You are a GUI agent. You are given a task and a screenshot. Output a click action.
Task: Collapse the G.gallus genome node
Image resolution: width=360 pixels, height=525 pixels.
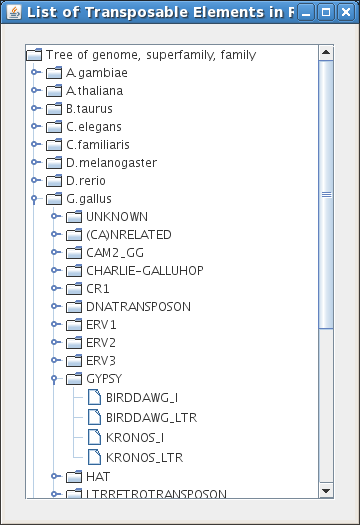(x=34, y=199)
